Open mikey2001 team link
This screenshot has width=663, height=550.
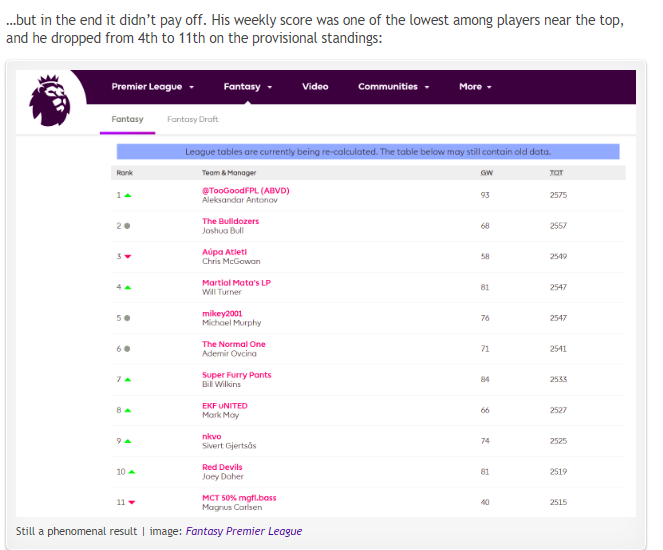[x=222, y=314]
